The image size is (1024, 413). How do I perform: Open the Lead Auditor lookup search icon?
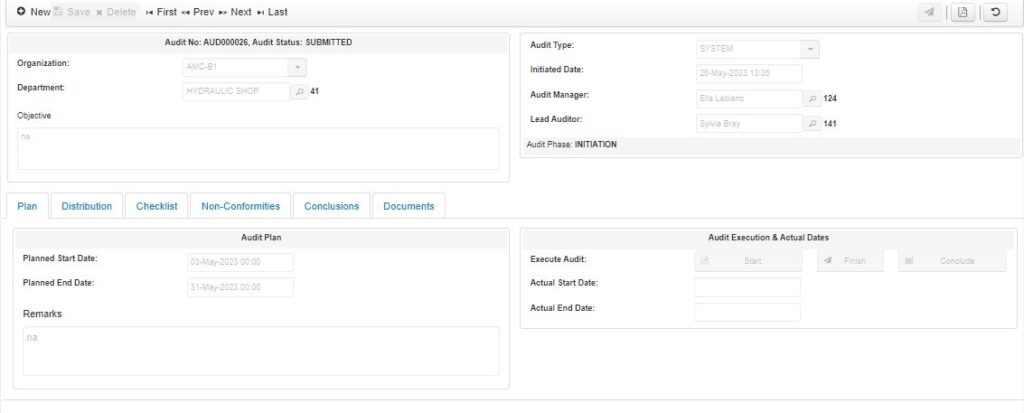[x=812, y=124]
